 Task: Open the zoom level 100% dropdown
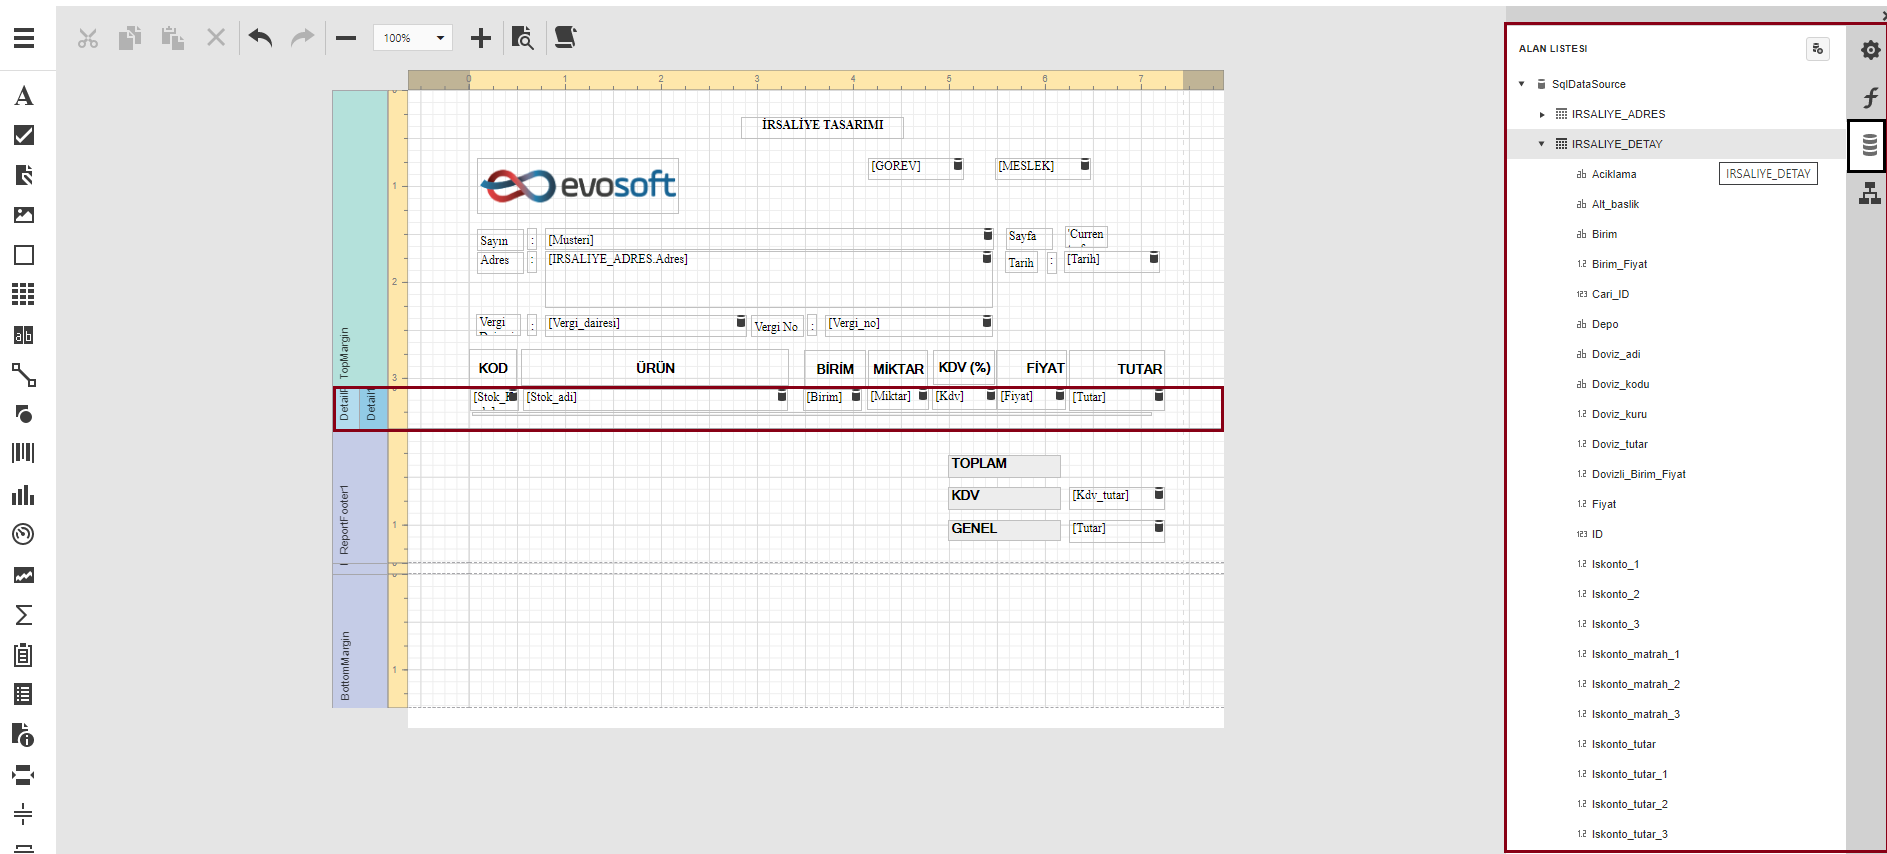(413, 38)
